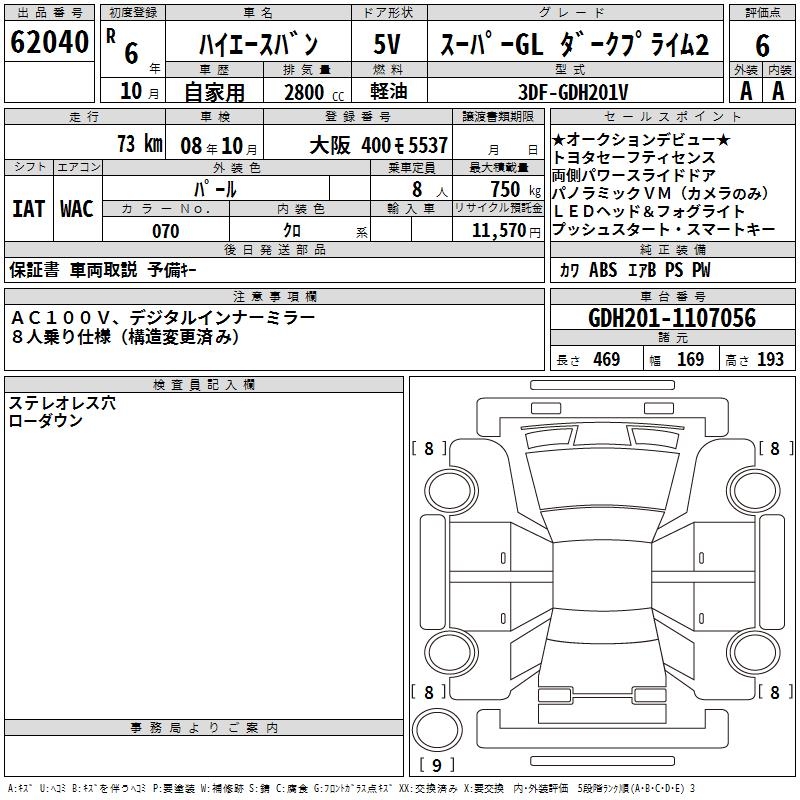The width and height of the screenshot is (800, 800).
Task: Click ★オークションデビュー★ line
Action: (641, 139)
